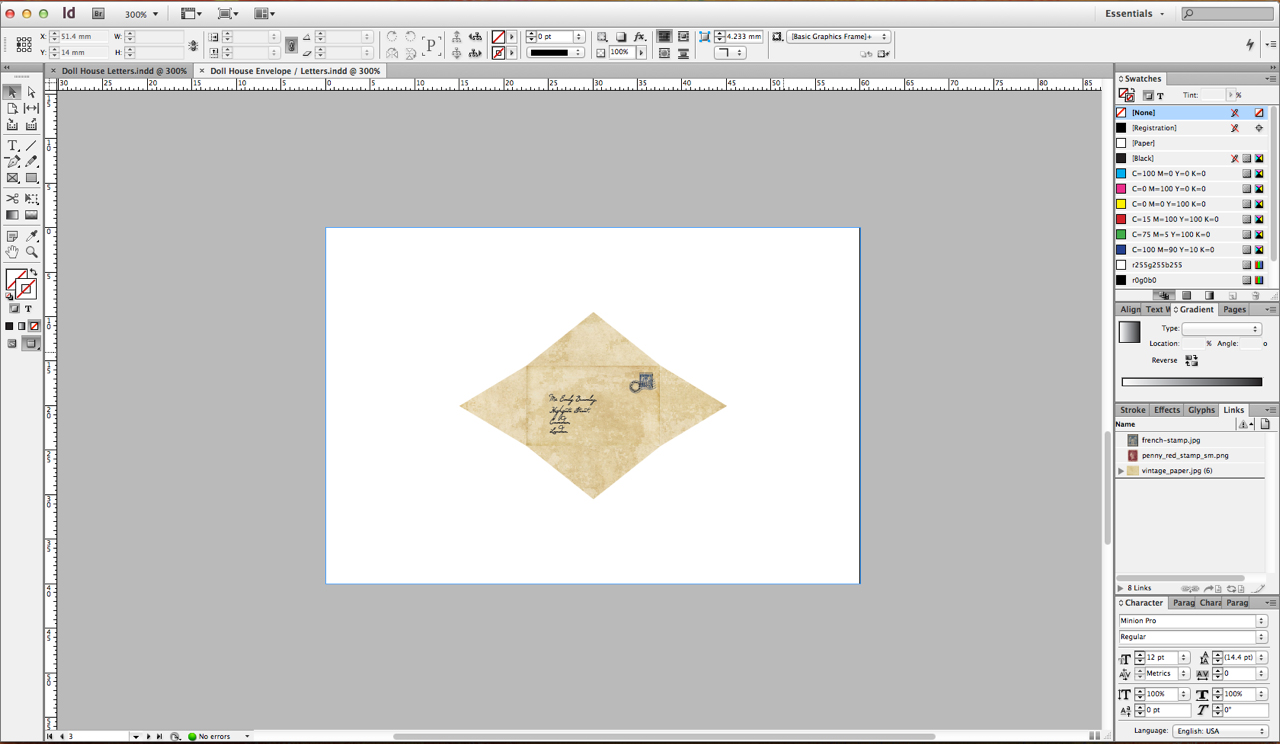The height and width of the screenshot is (744, 1280).
Task: Click the reference point locator grid
Action: click(x=24, y=44)
